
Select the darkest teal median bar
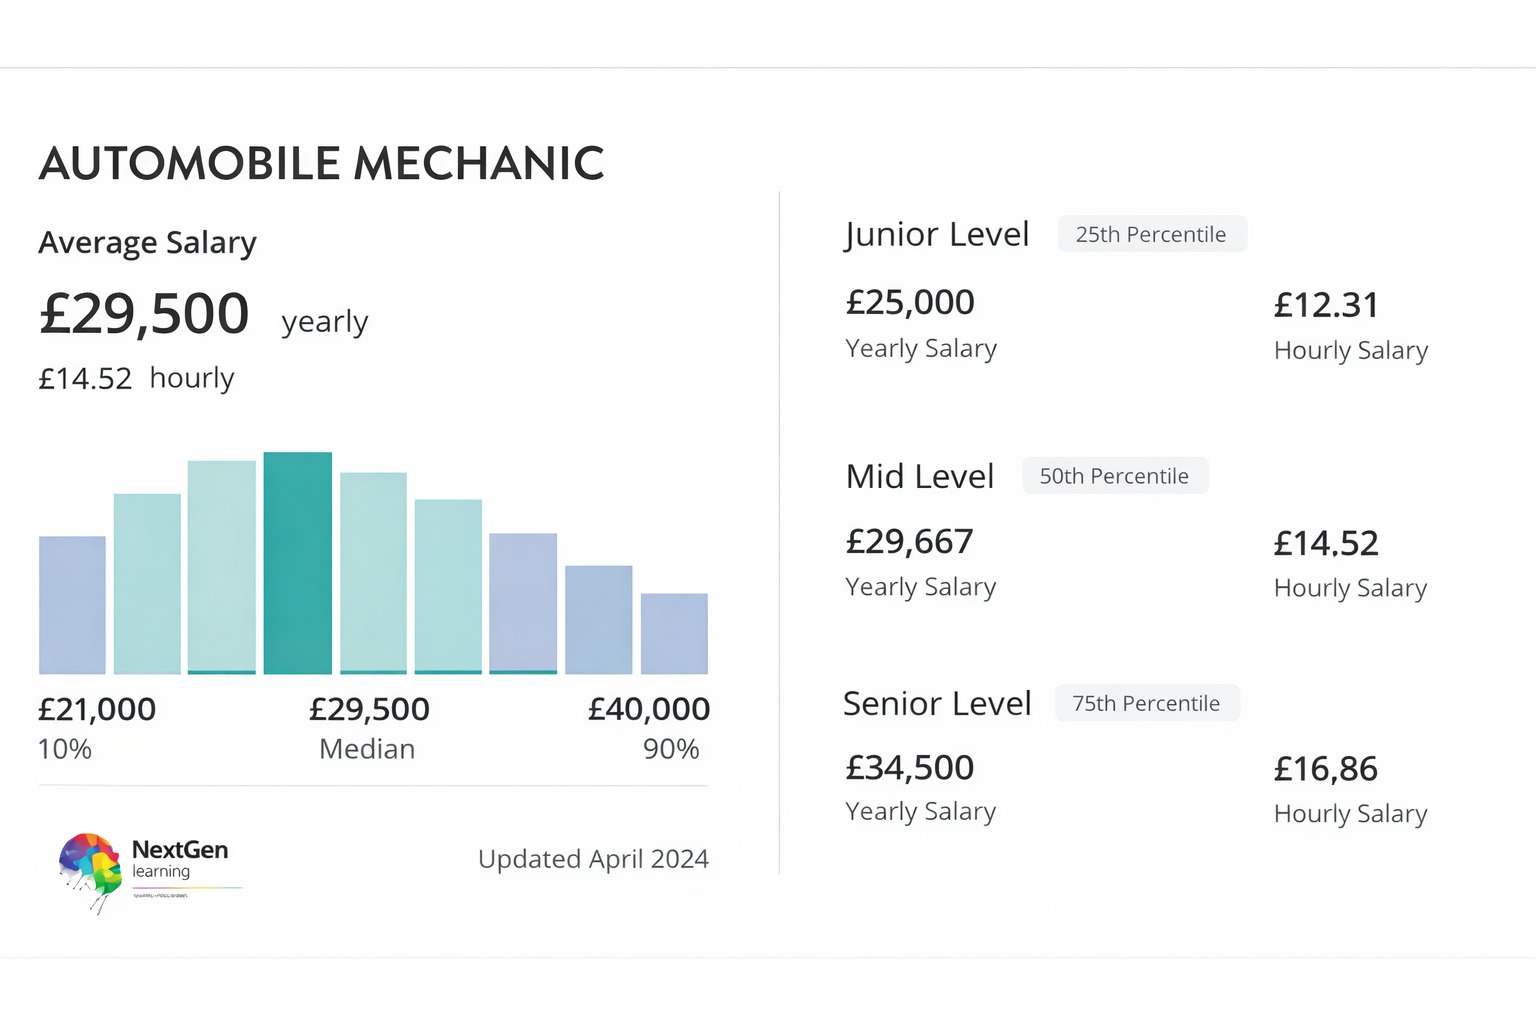(x=298, y=563)
